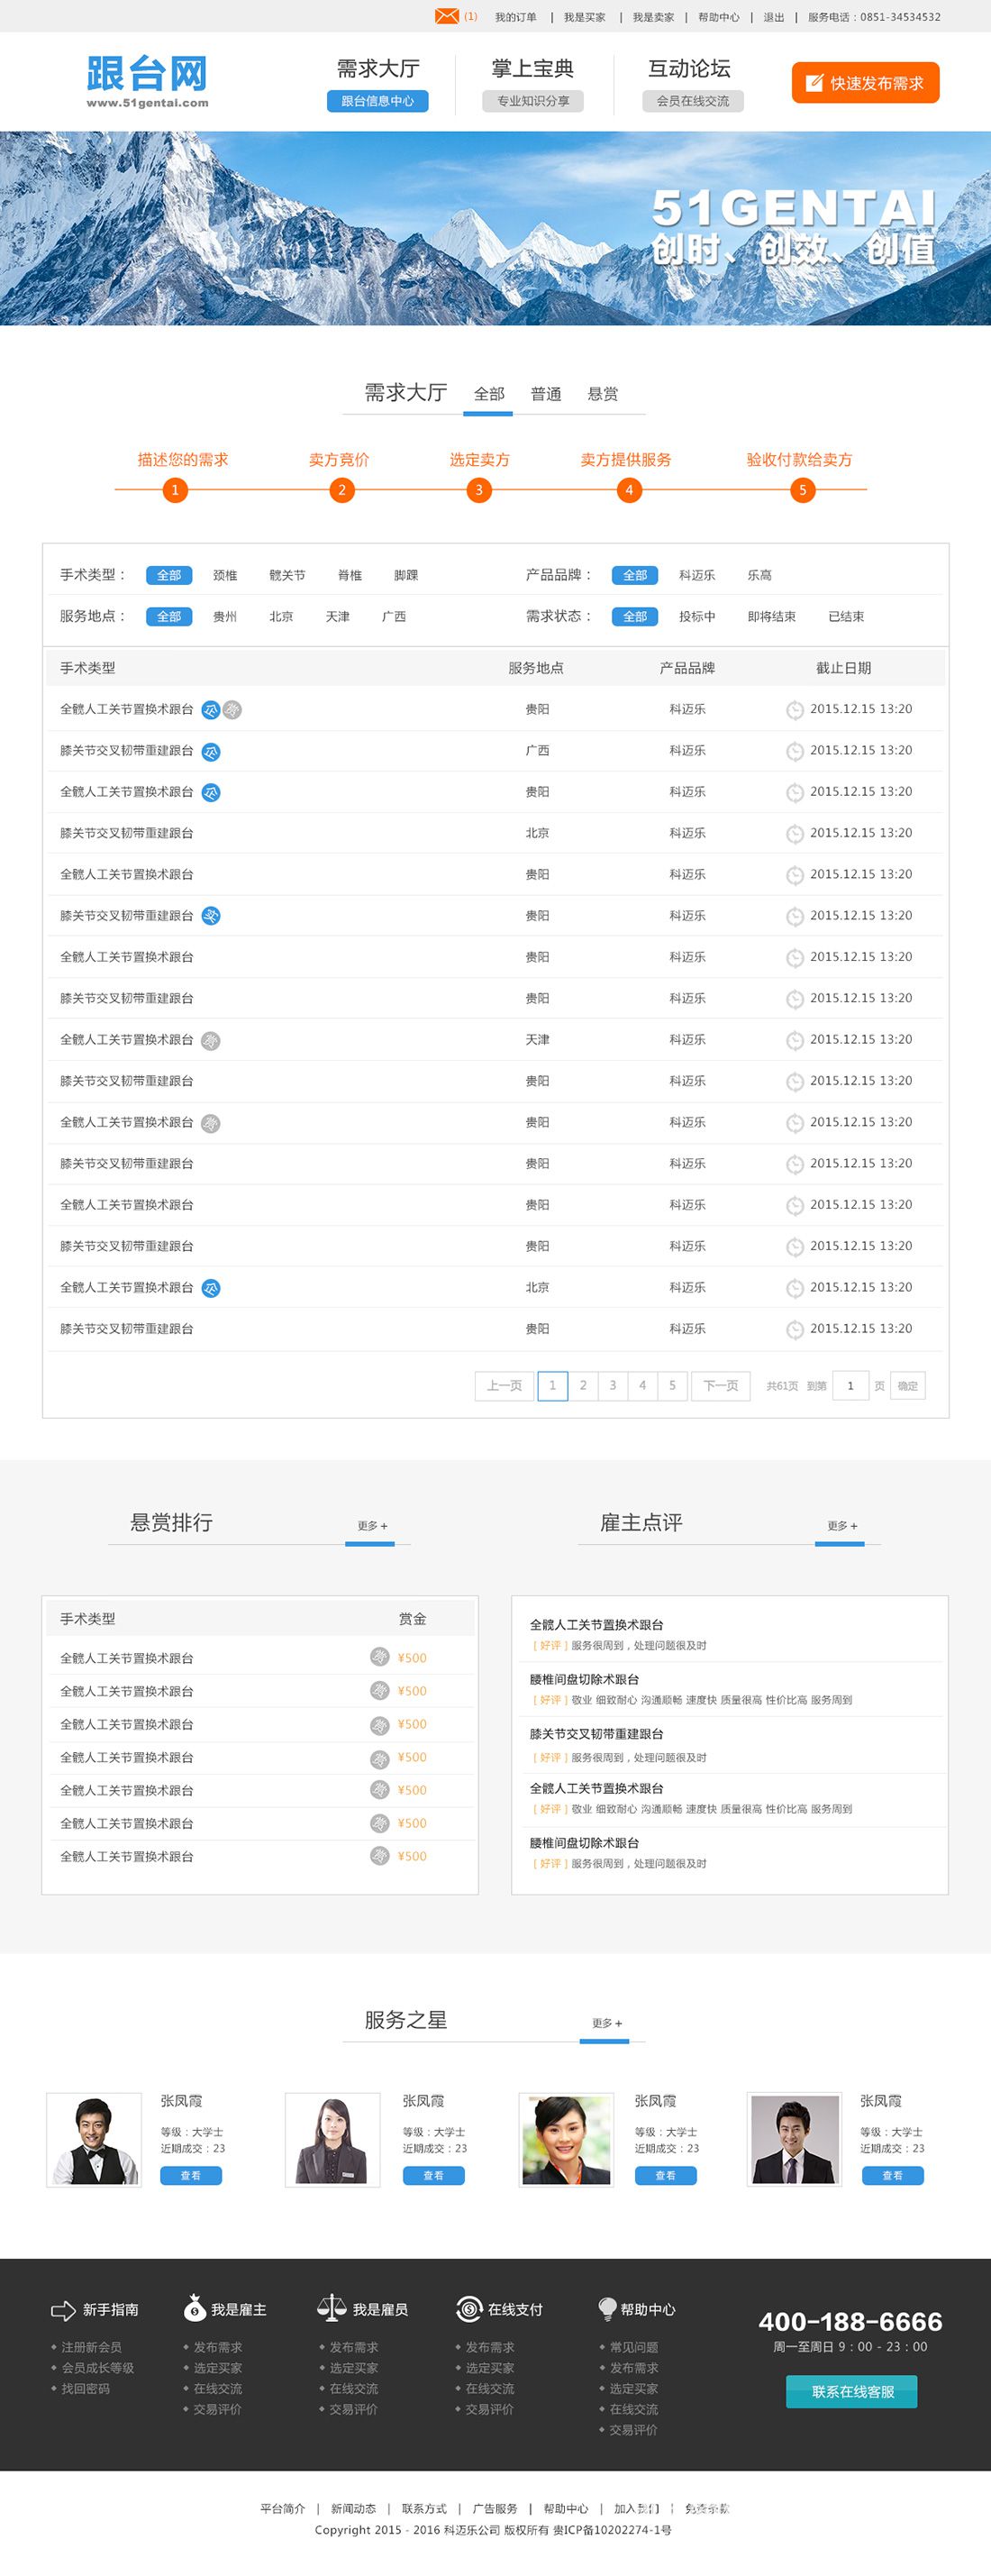Click the money bag icon beside 我是雇主
Viewport: 991px width, 2576px height.
click(195, 2307)
